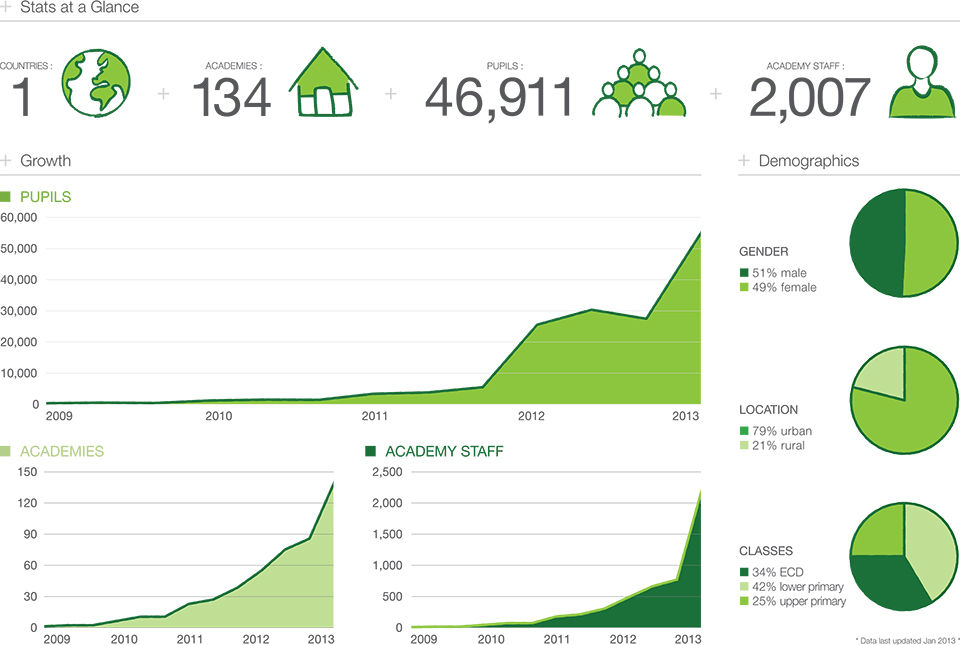Select the Gender pie chart
Screen dimensions: 960x645
point(904,243)
